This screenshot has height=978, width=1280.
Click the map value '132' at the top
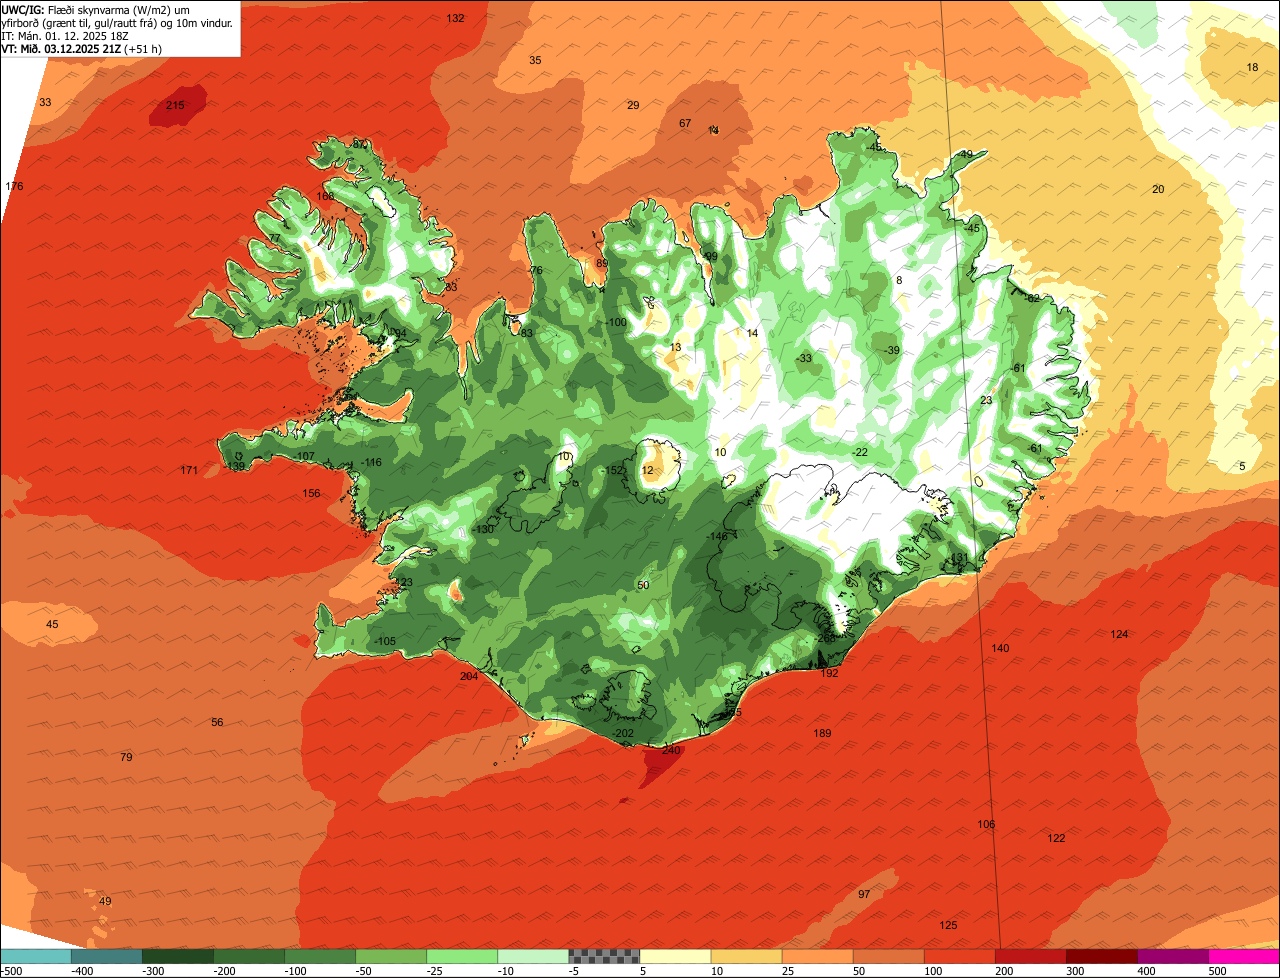[x=455, y=18]
